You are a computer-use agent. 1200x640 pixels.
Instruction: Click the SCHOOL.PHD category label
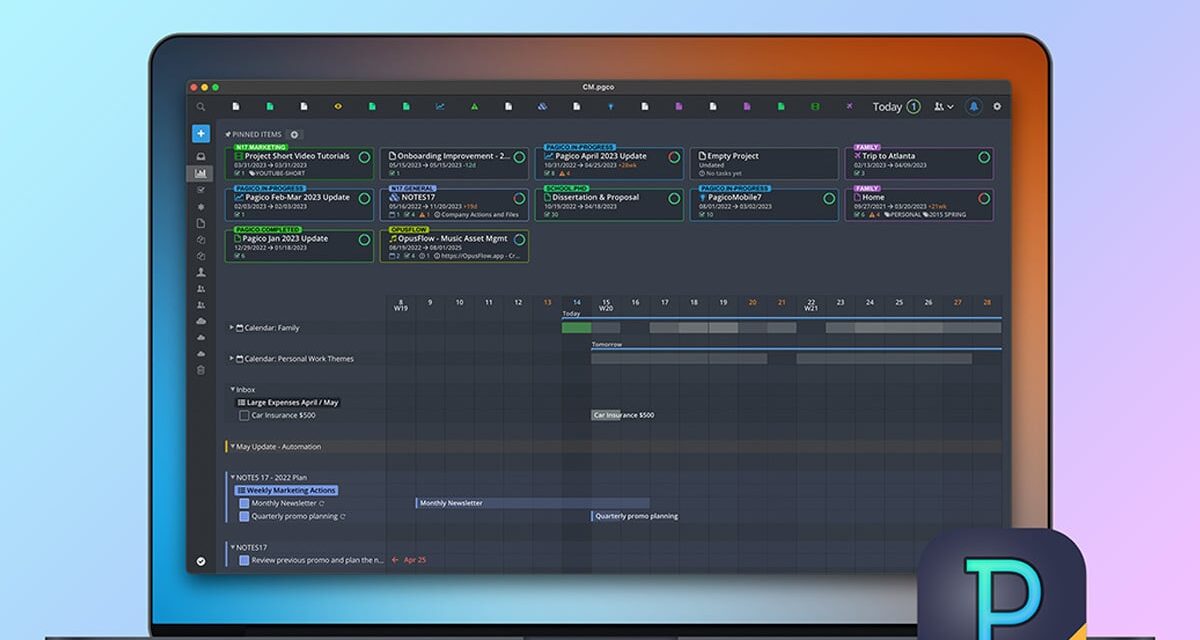tap(567, 188)
